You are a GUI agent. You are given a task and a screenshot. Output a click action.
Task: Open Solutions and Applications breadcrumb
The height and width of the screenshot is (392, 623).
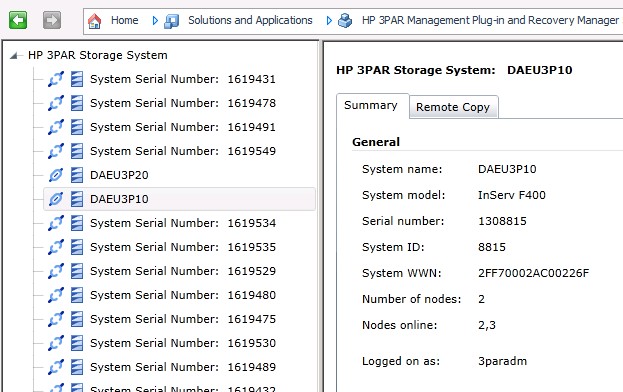click(250, 20)
